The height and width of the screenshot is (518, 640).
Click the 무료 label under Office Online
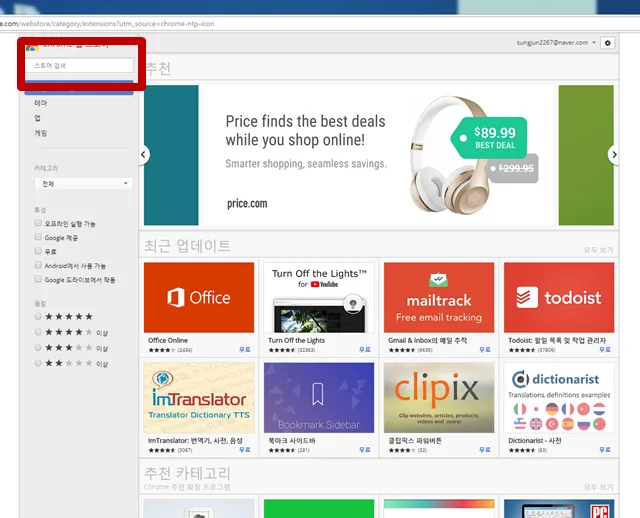(x=244, y=350)
